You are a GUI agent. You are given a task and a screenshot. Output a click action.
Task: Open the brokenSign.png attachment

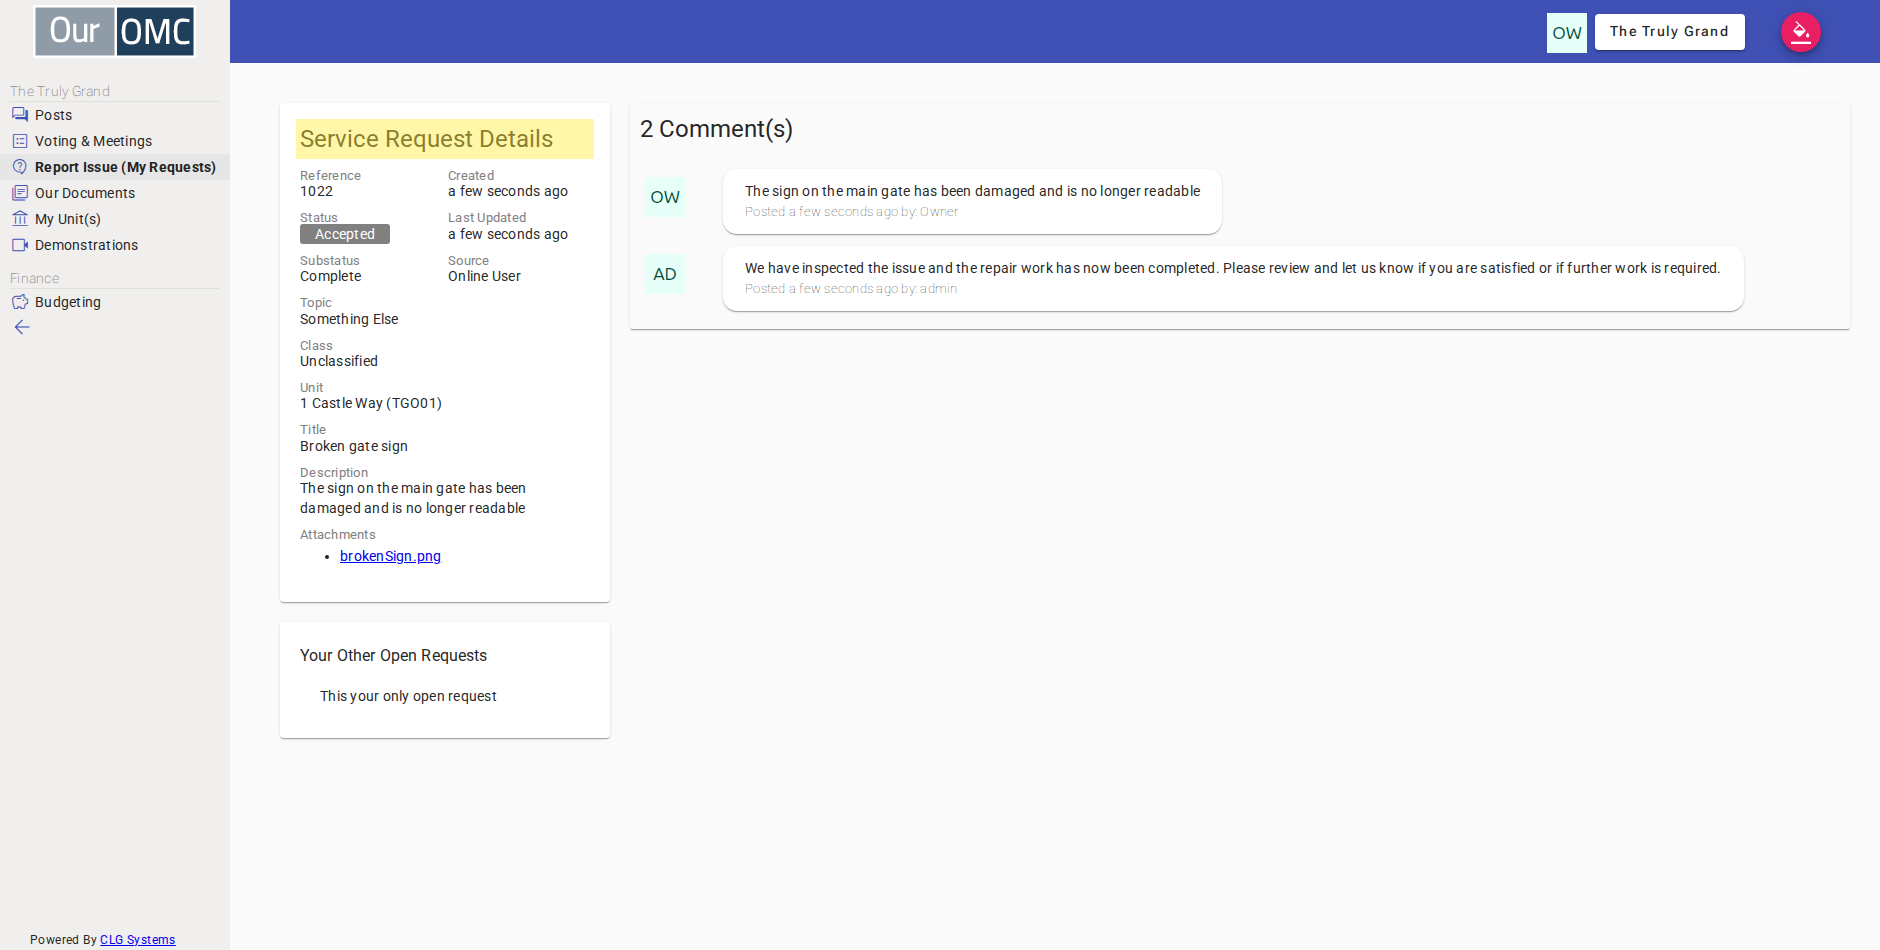click(390, 556)
